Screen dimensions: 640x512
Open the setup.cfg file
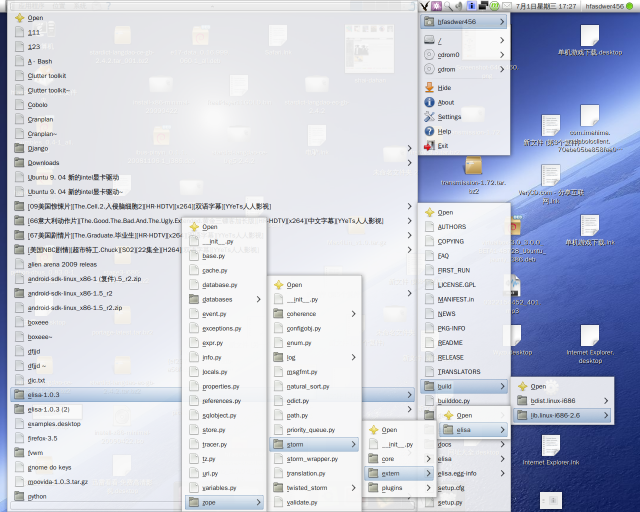click(x=451, y=488)
